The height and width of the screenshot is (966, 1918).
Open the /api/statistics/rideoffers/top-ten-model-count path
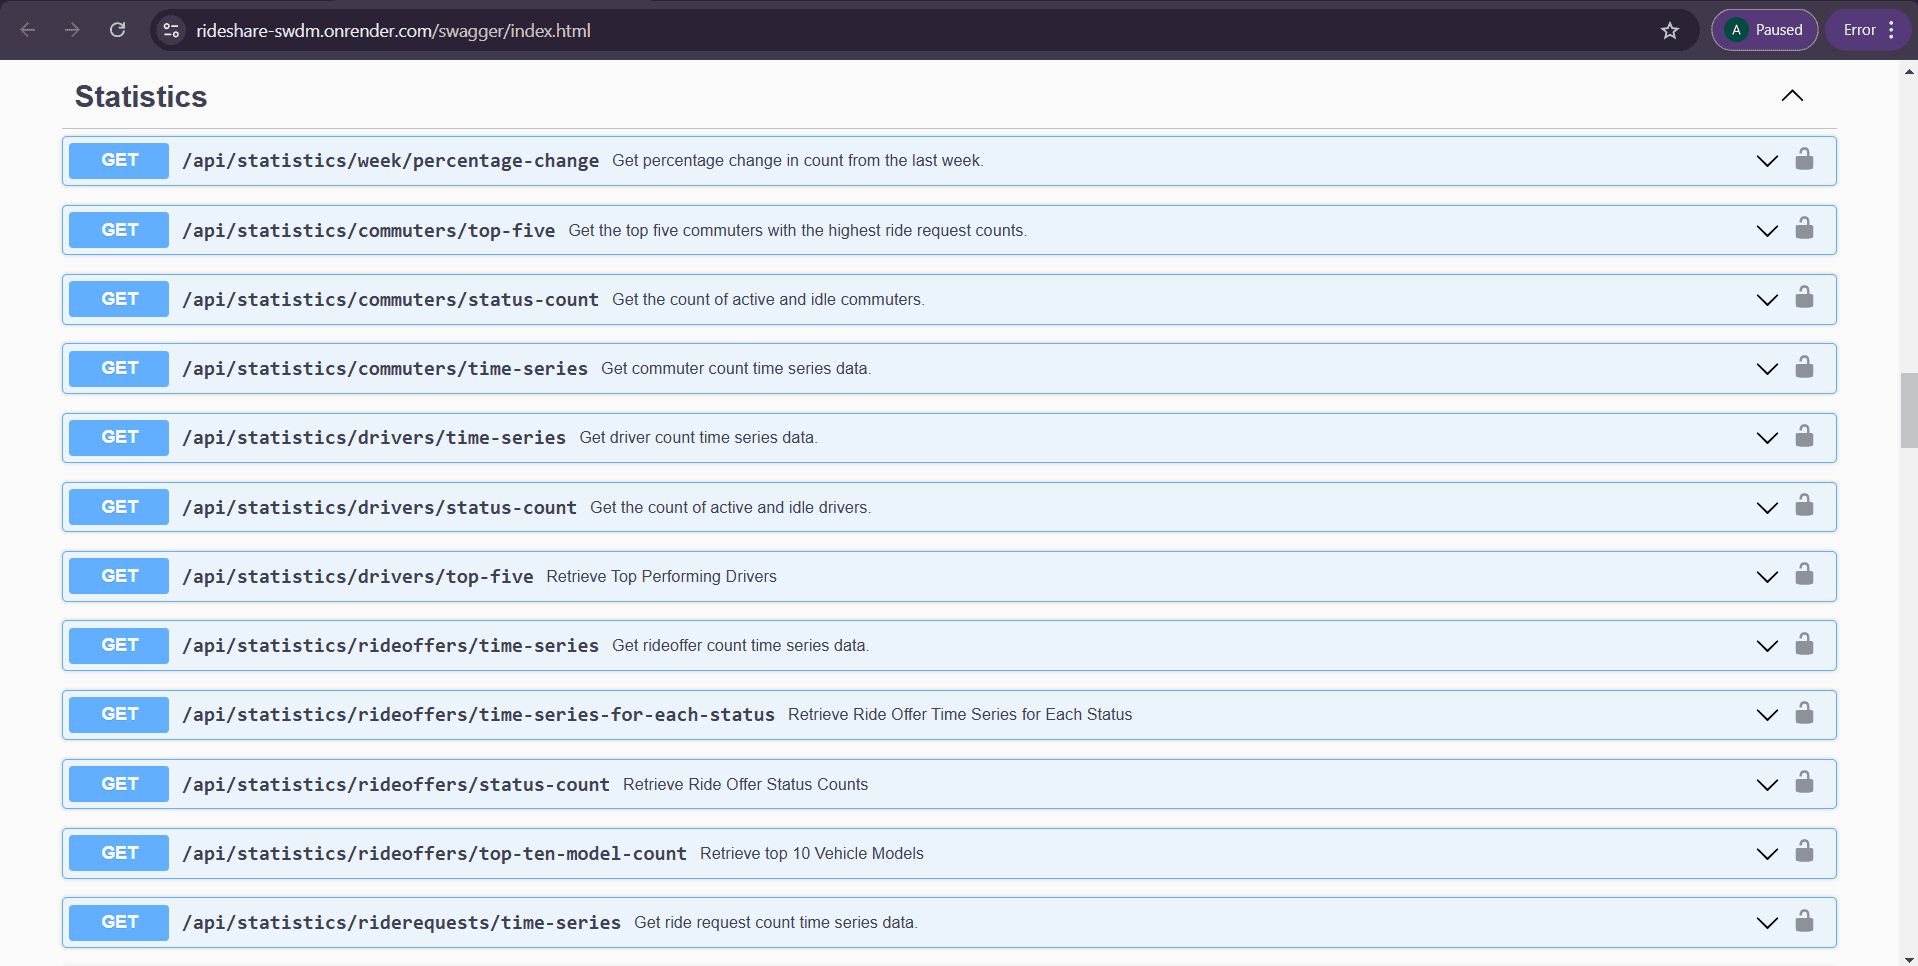point(435,854)
